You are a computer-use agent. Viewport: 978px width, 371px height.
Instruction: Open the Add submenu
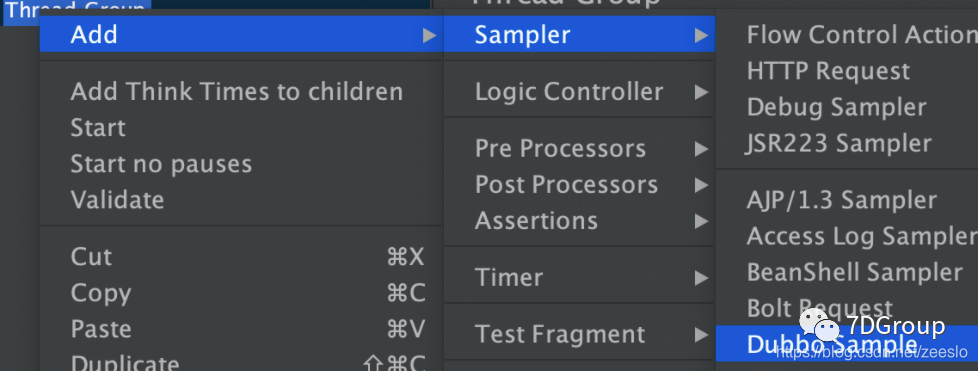[241, 34]
